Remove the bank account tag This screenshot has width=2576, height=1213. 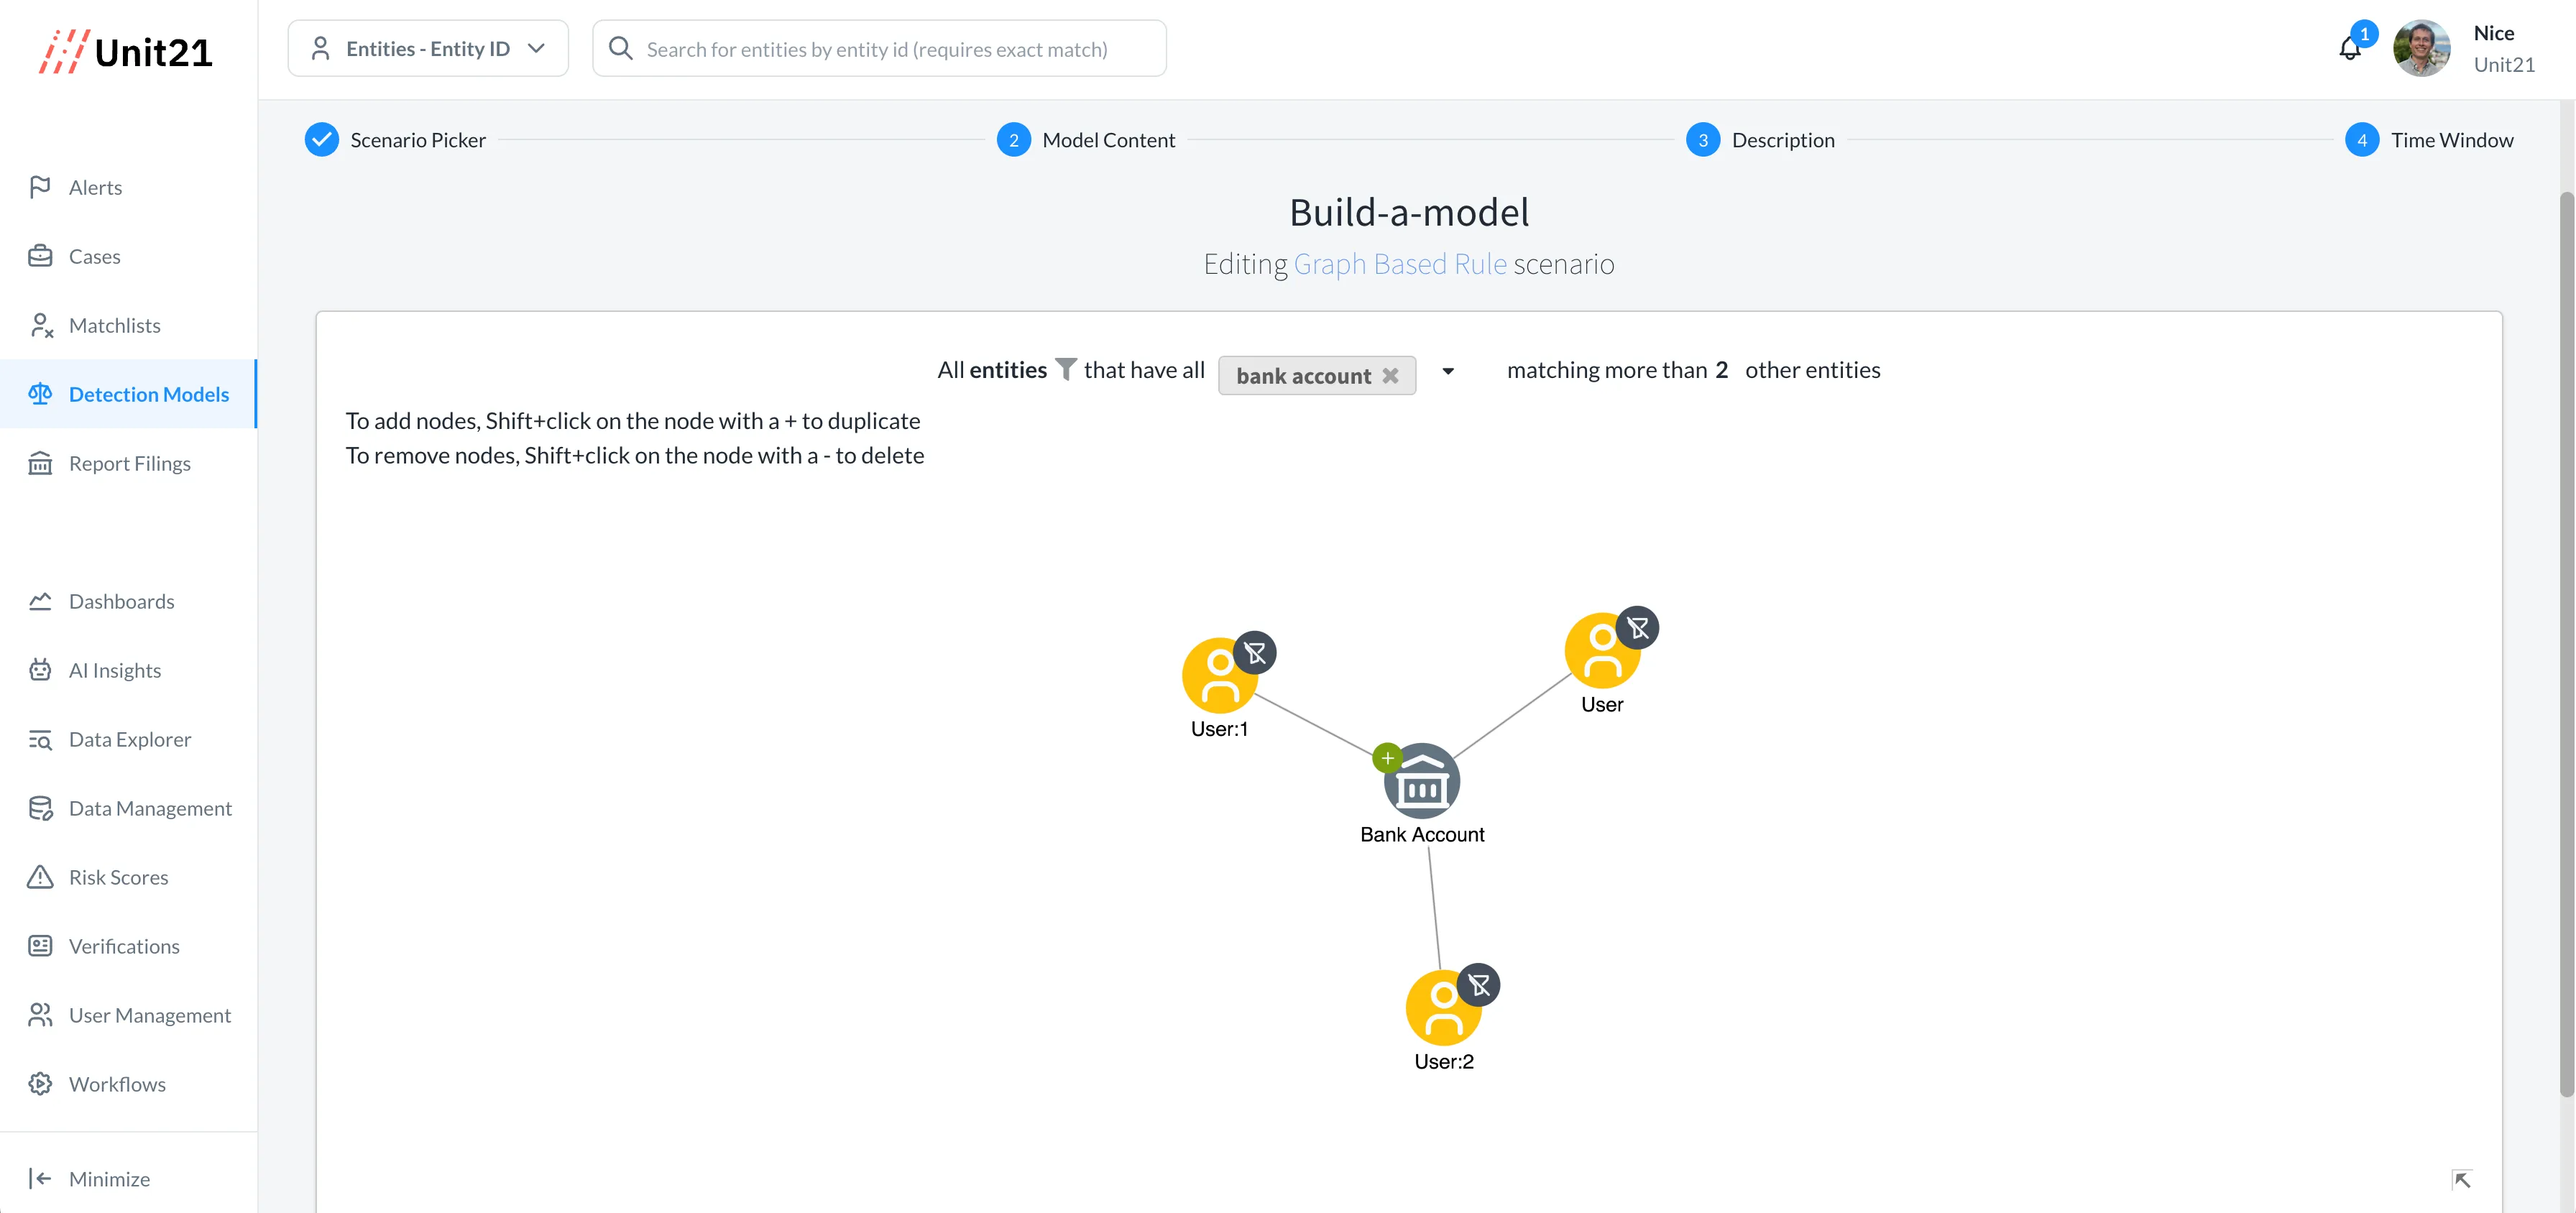coord(1391,376)
